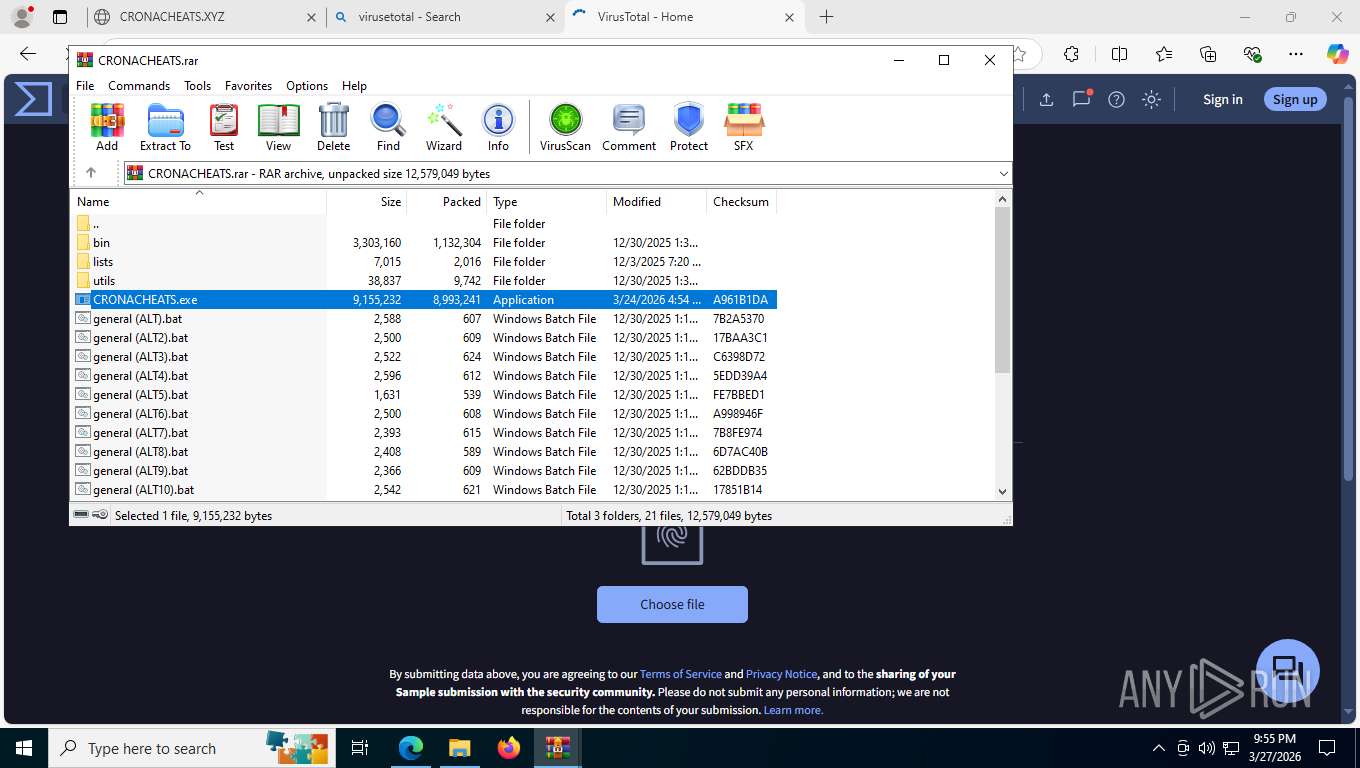The width and height of the screenshot is (1360, 768).
Task: Expand the archive path dropdown
Action: (1003, 174)
